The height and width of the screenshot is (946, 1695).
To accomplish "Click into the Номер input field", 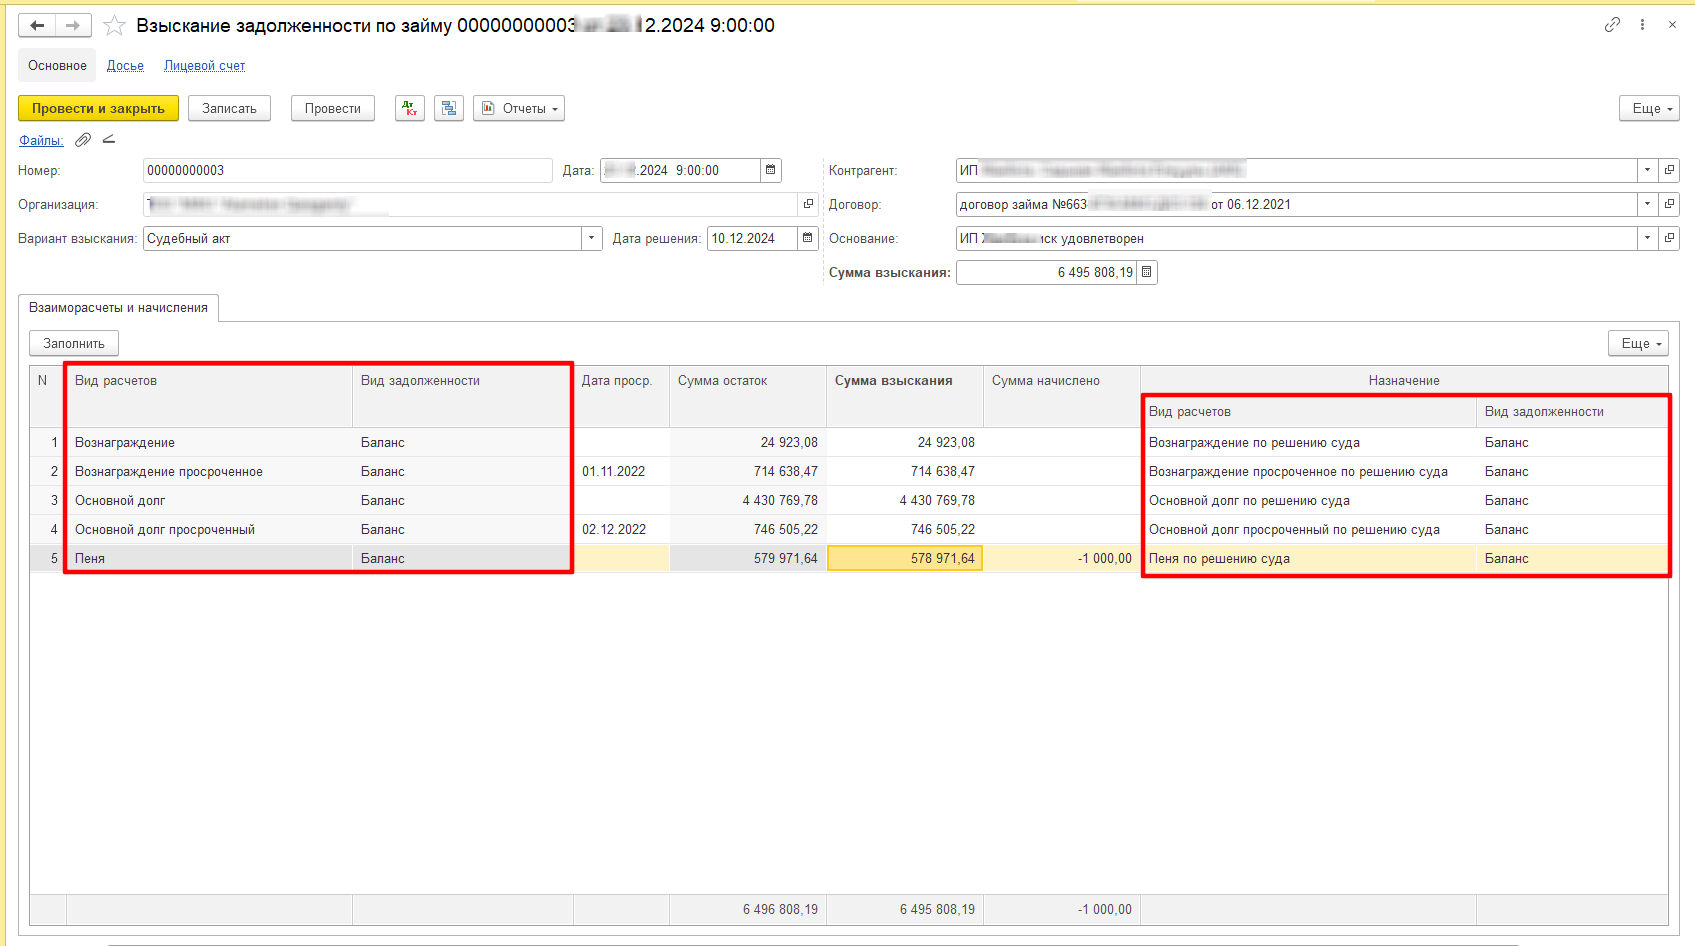I will [x=347, y=170].
